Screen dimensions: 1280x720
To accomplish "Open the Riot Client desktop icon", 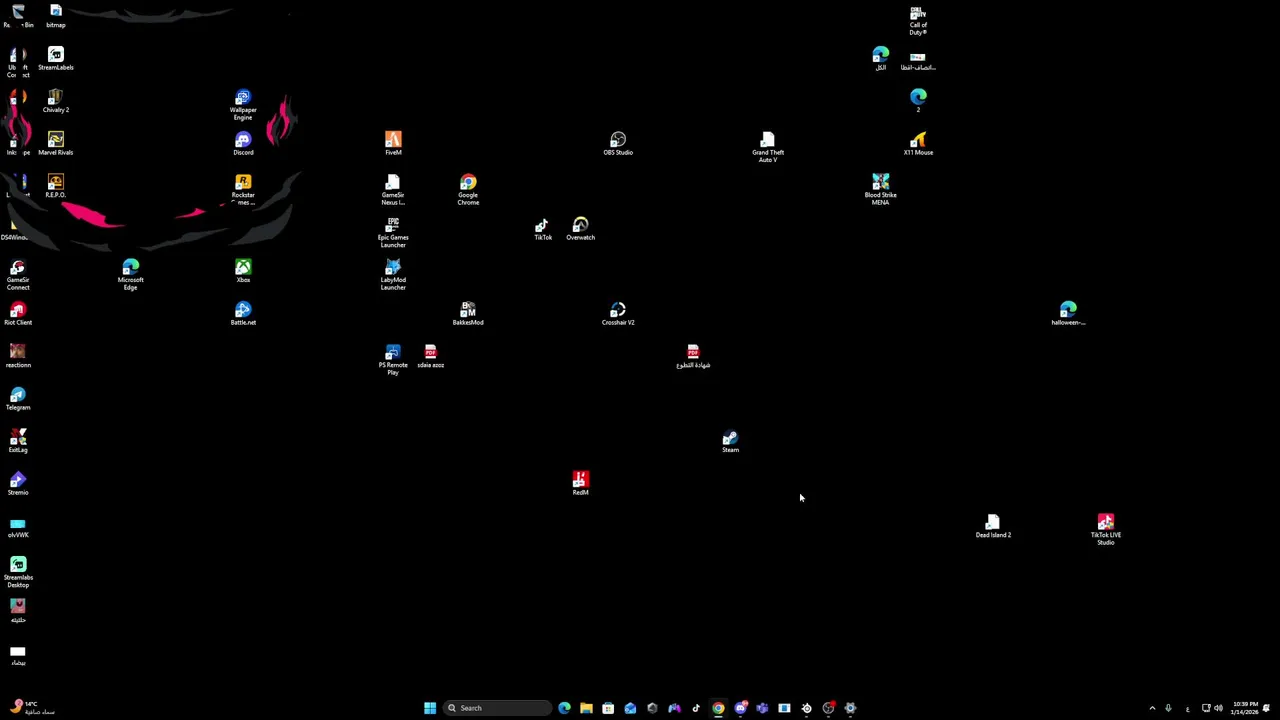I will 18,313.
